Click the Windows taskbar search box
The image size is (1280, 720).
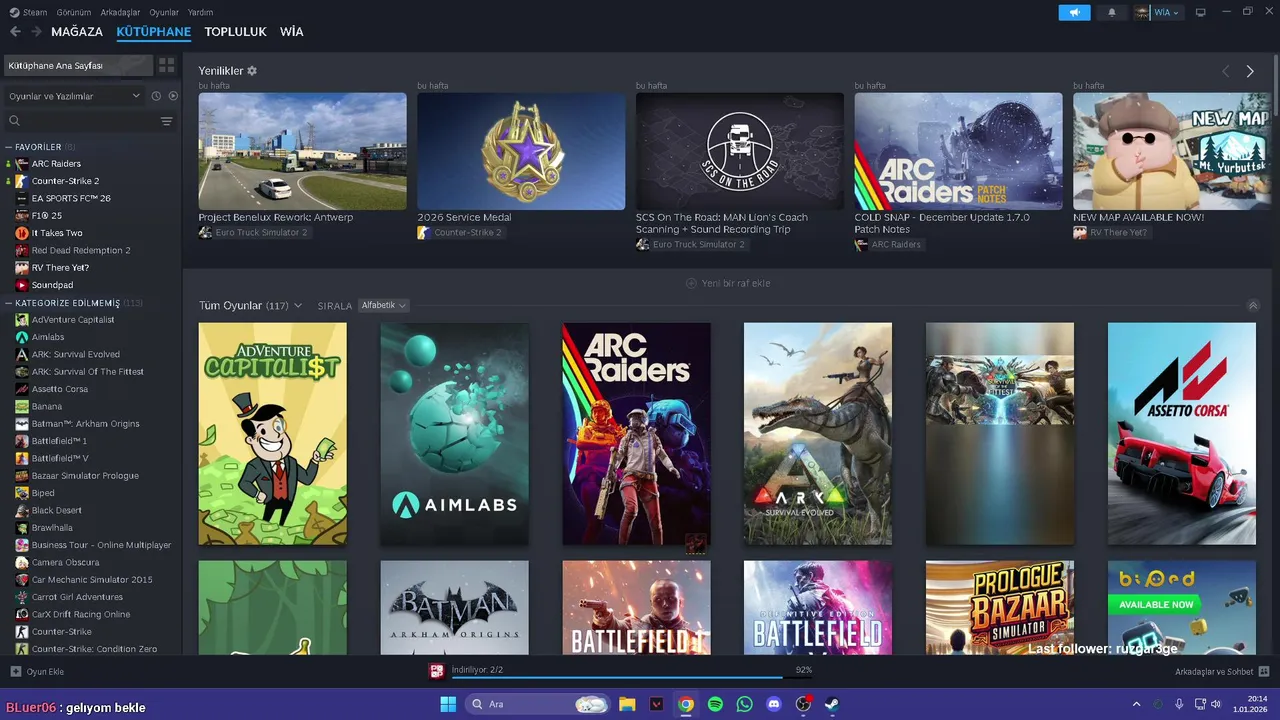point(538,704)
